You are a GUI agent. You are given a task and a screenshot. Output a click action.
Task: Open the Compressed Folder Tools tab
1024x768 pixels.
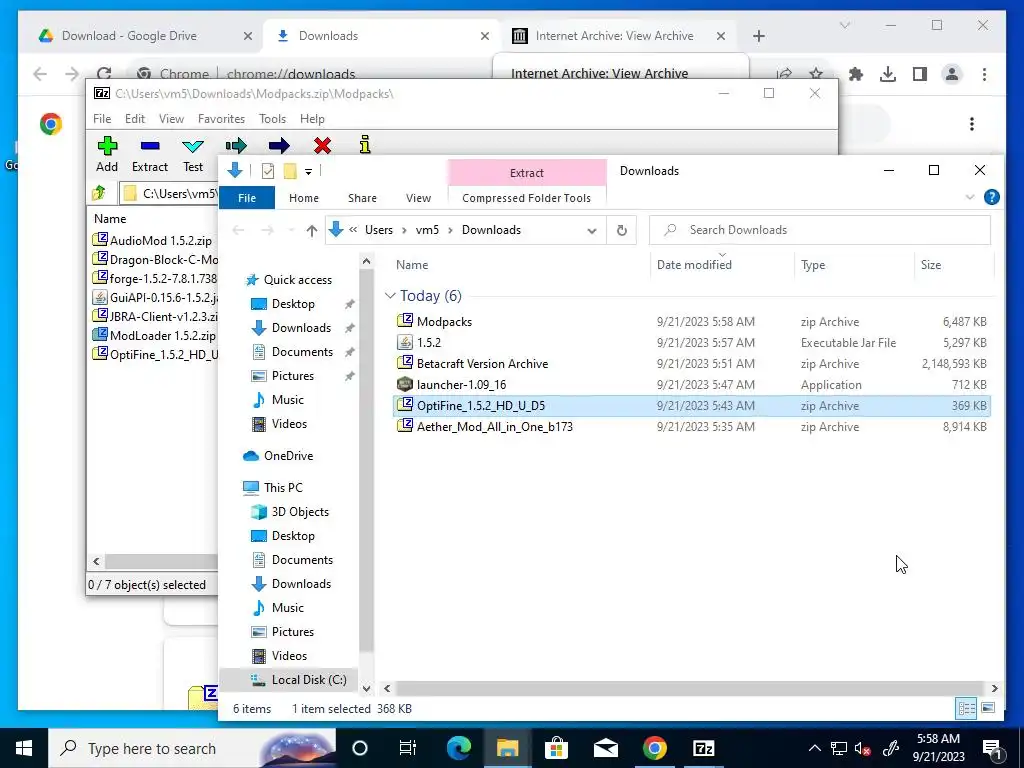click(526, 197)
